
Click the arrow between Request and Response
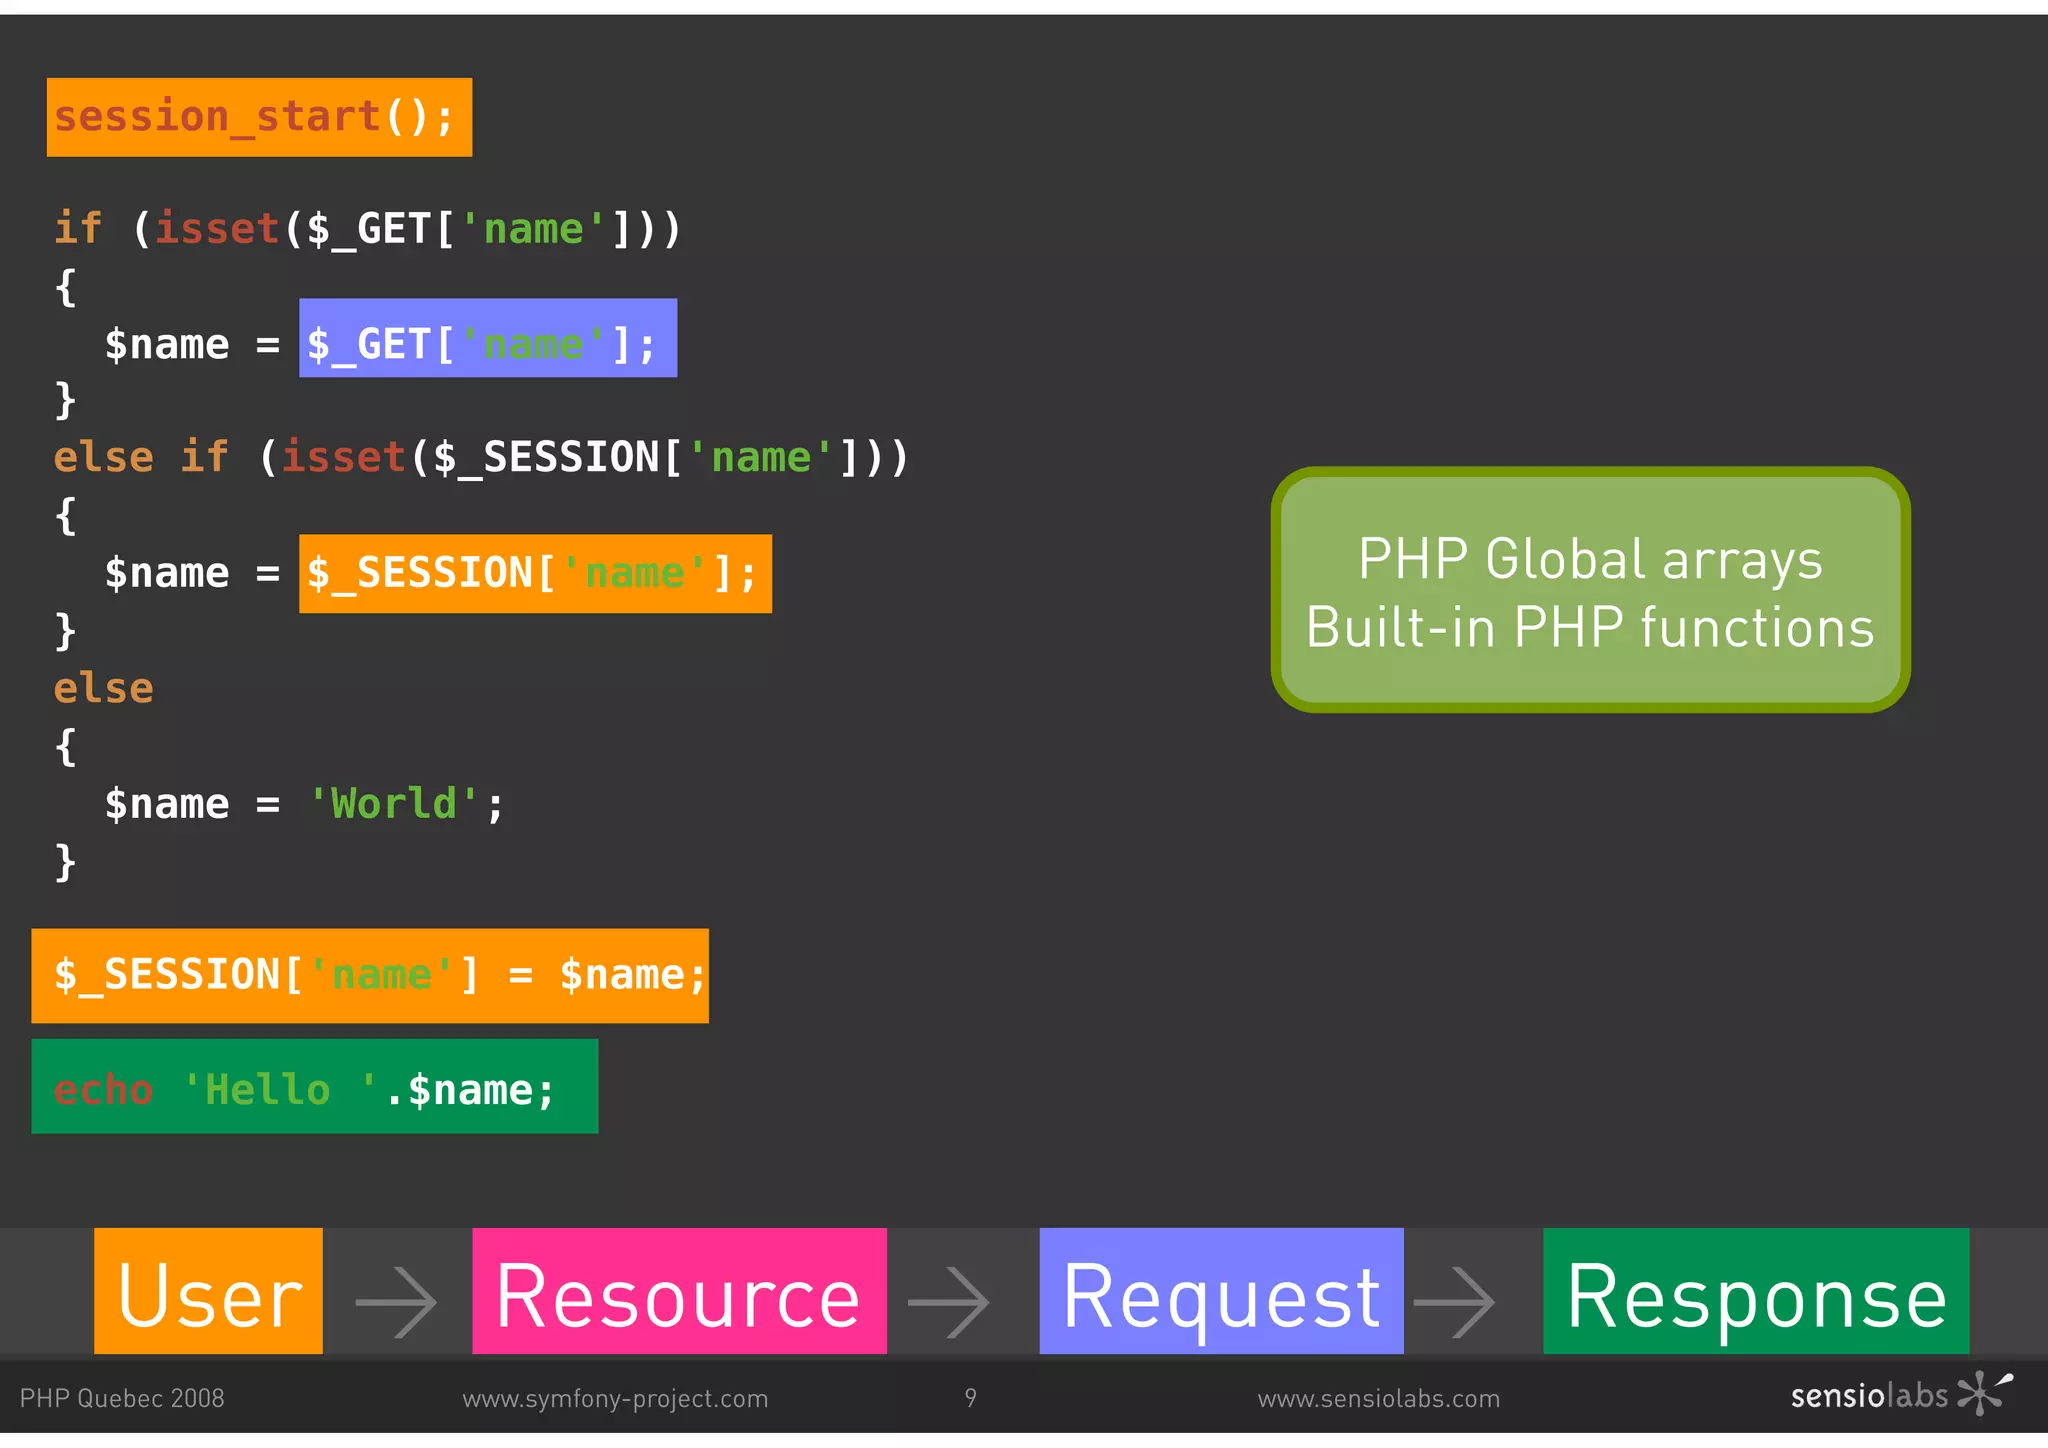(x=1455, y=1301)
